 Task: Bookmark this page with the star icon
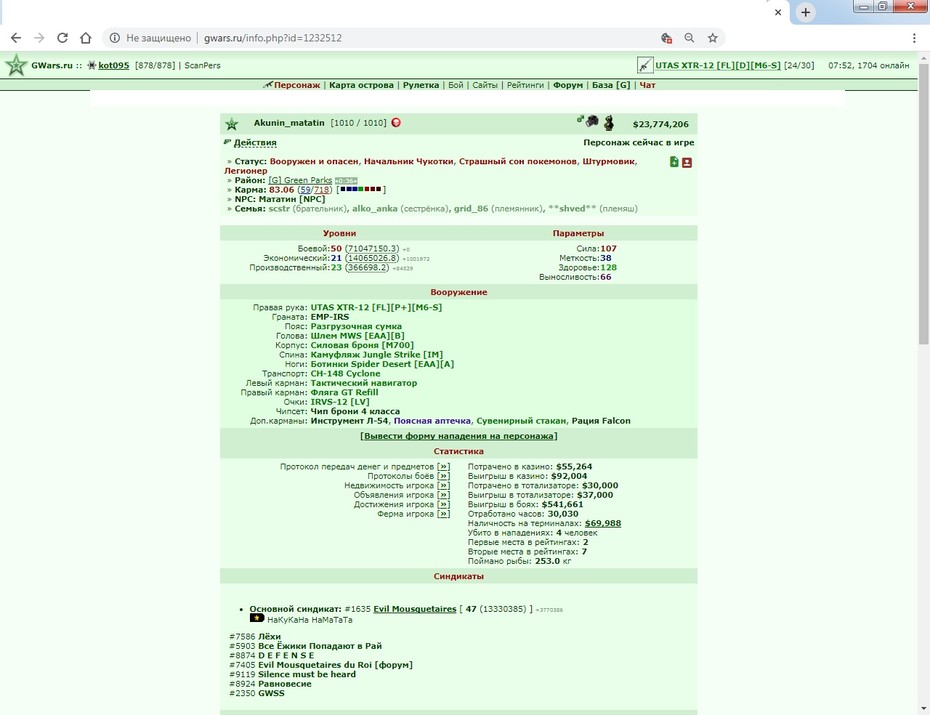(x=712, y=38)
